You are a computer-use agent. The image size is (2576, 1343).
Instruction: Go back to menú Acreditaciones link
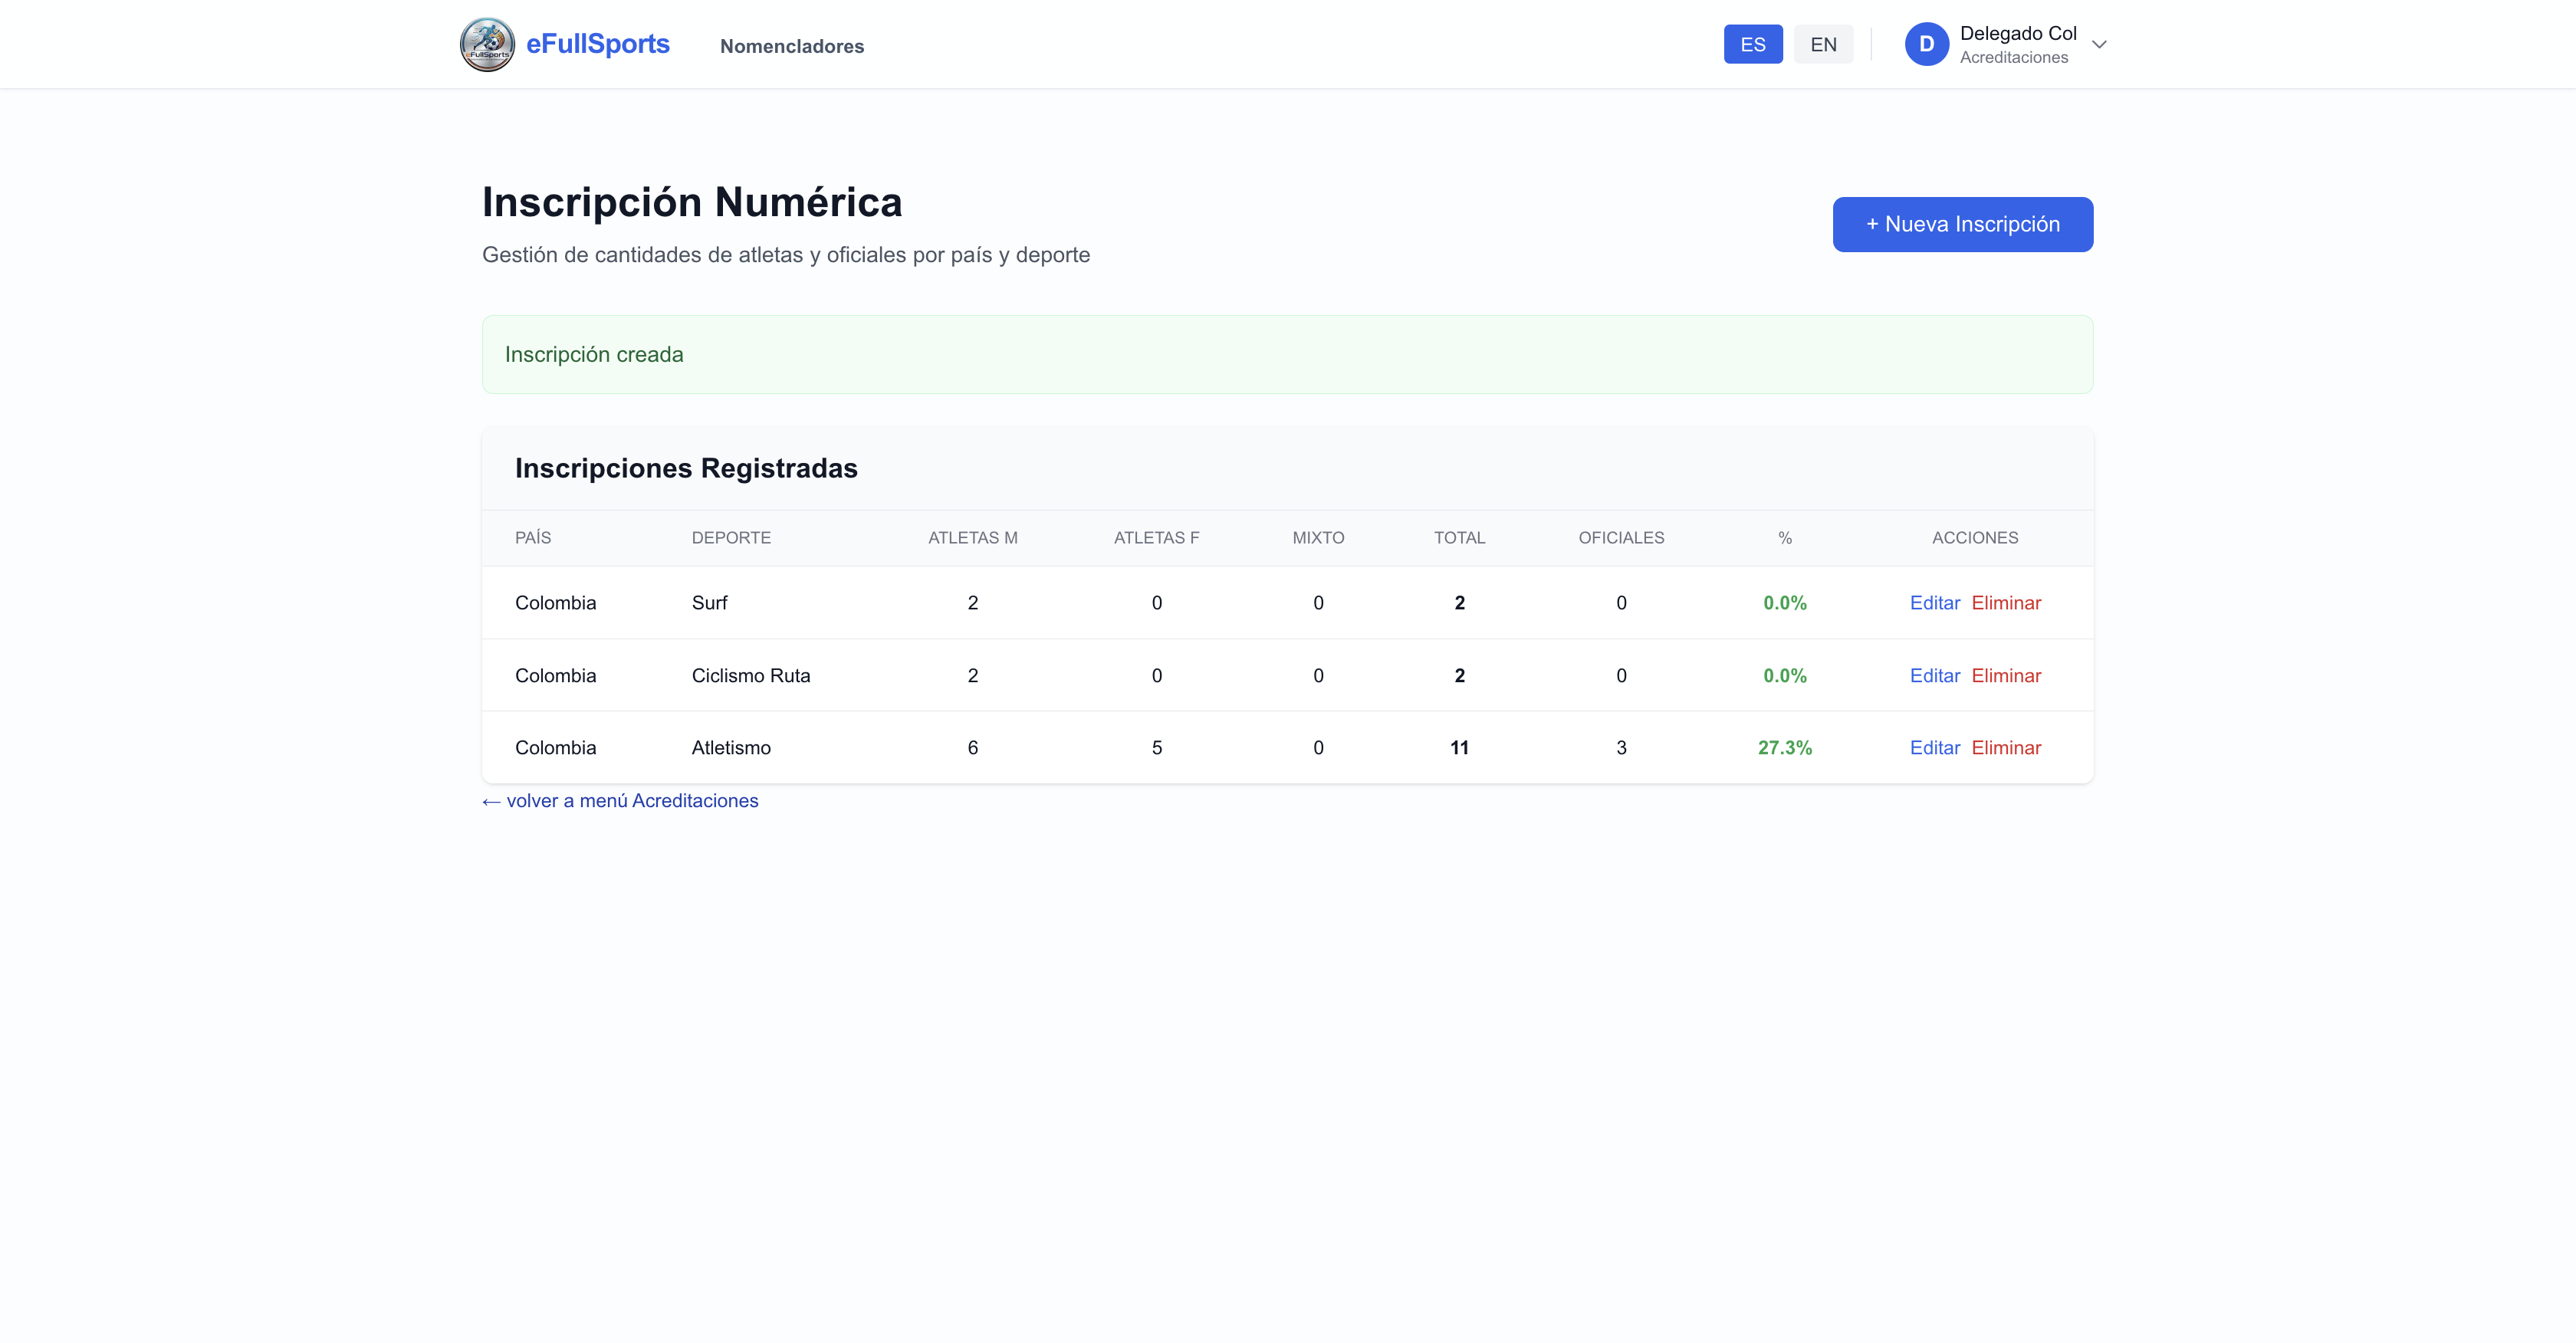620,801
